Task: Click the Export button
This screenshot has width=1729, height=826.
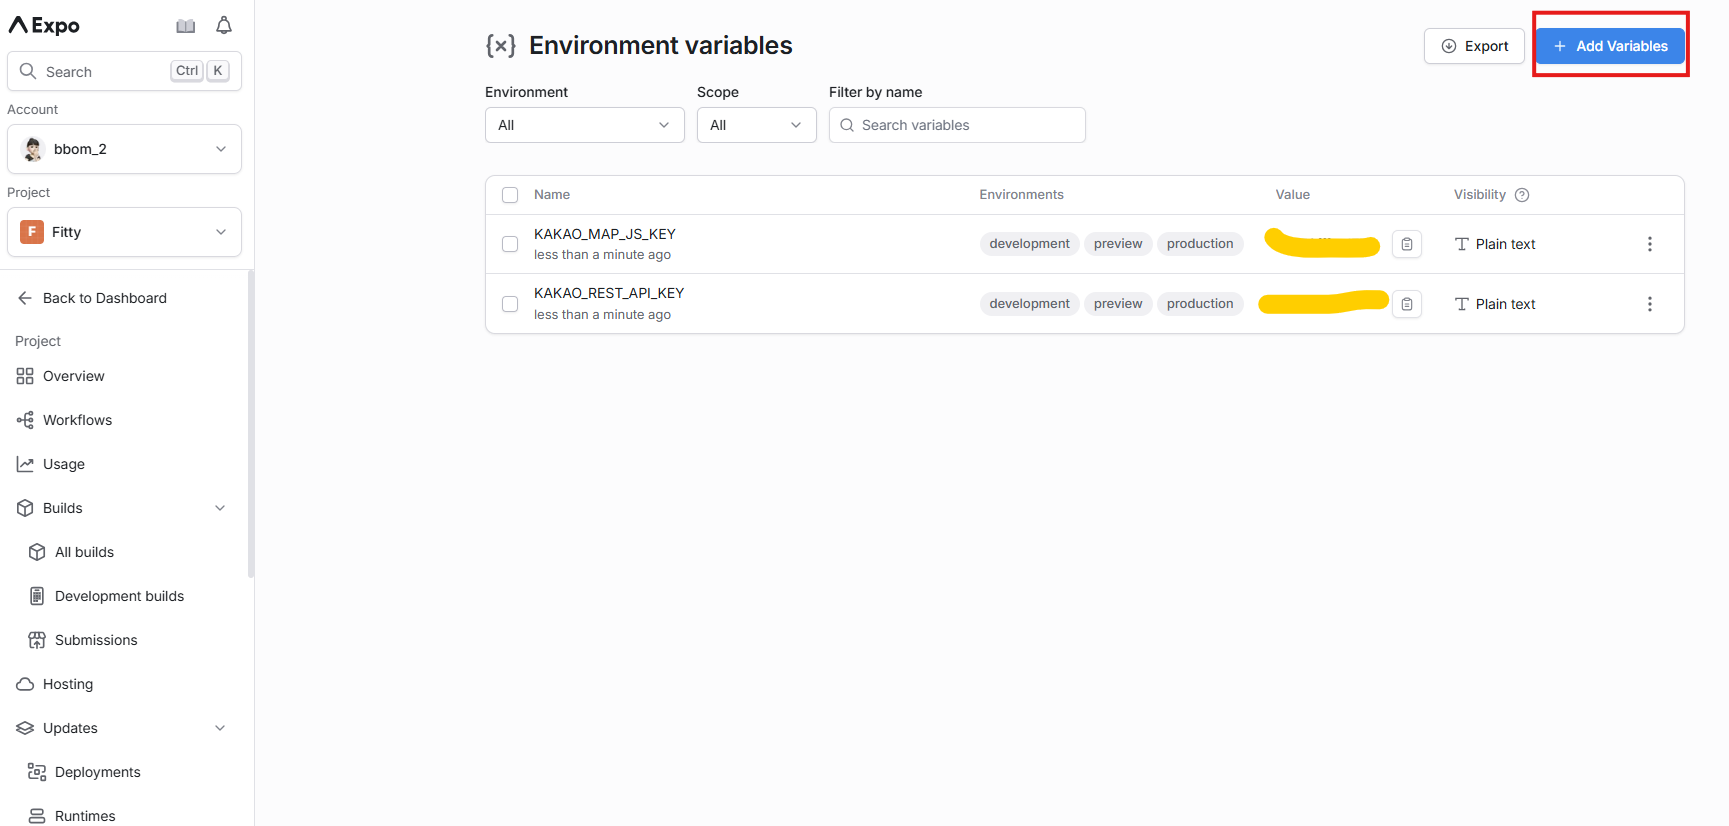Action: pyautogui.click(x=1474, y=46)
